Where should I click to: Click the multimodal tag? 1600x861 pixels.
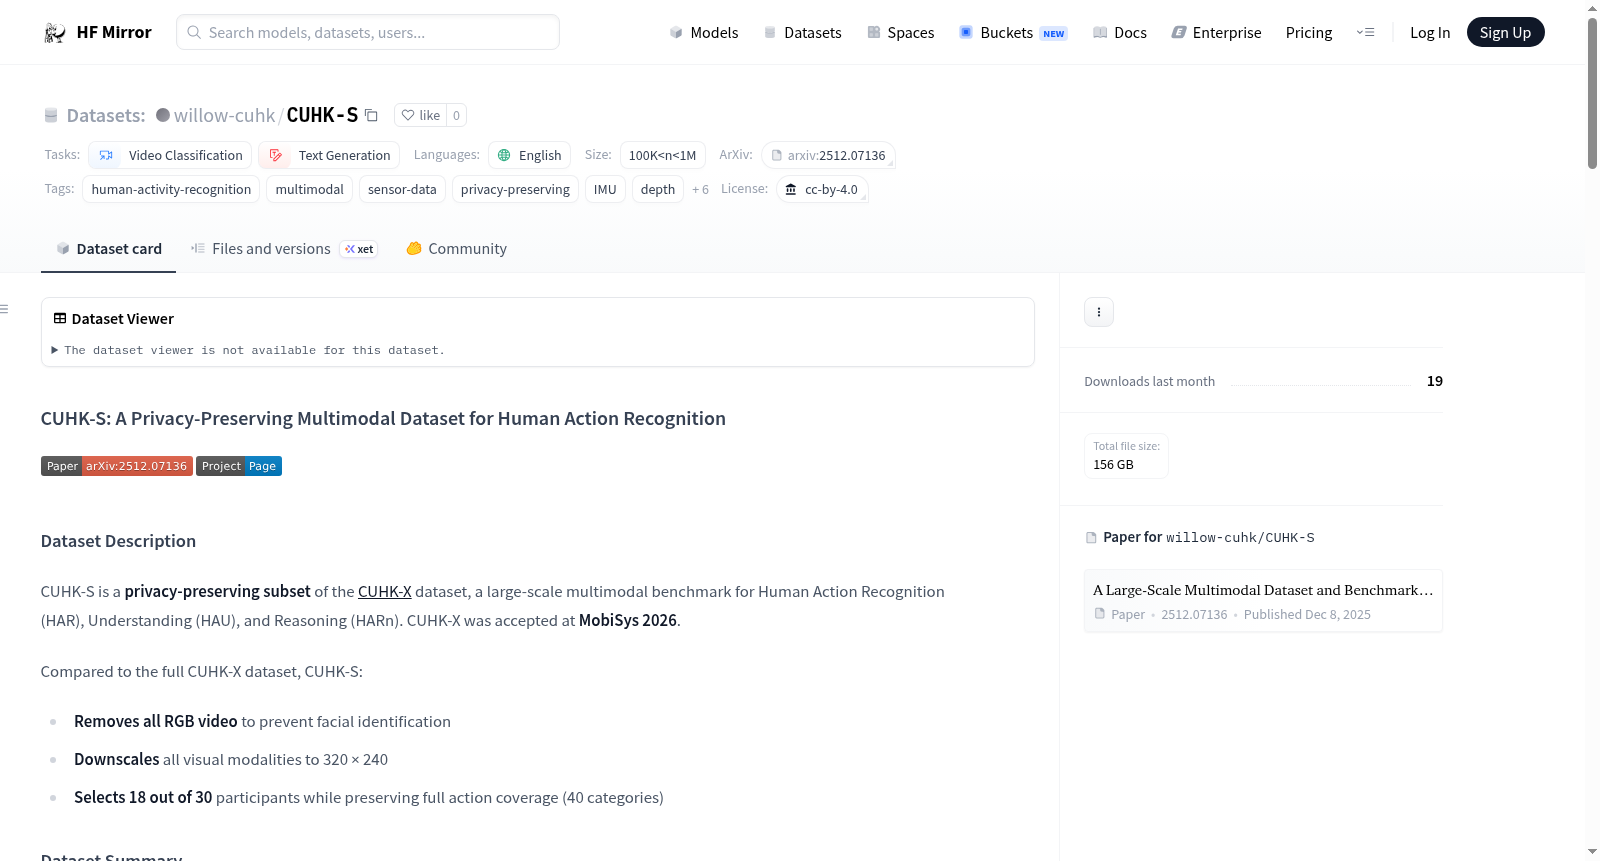tap(309, 189)
